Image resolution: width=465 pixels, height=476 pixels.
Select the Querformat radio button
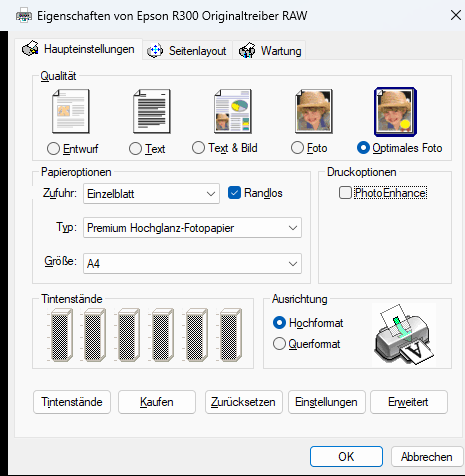tap(279, 344)
